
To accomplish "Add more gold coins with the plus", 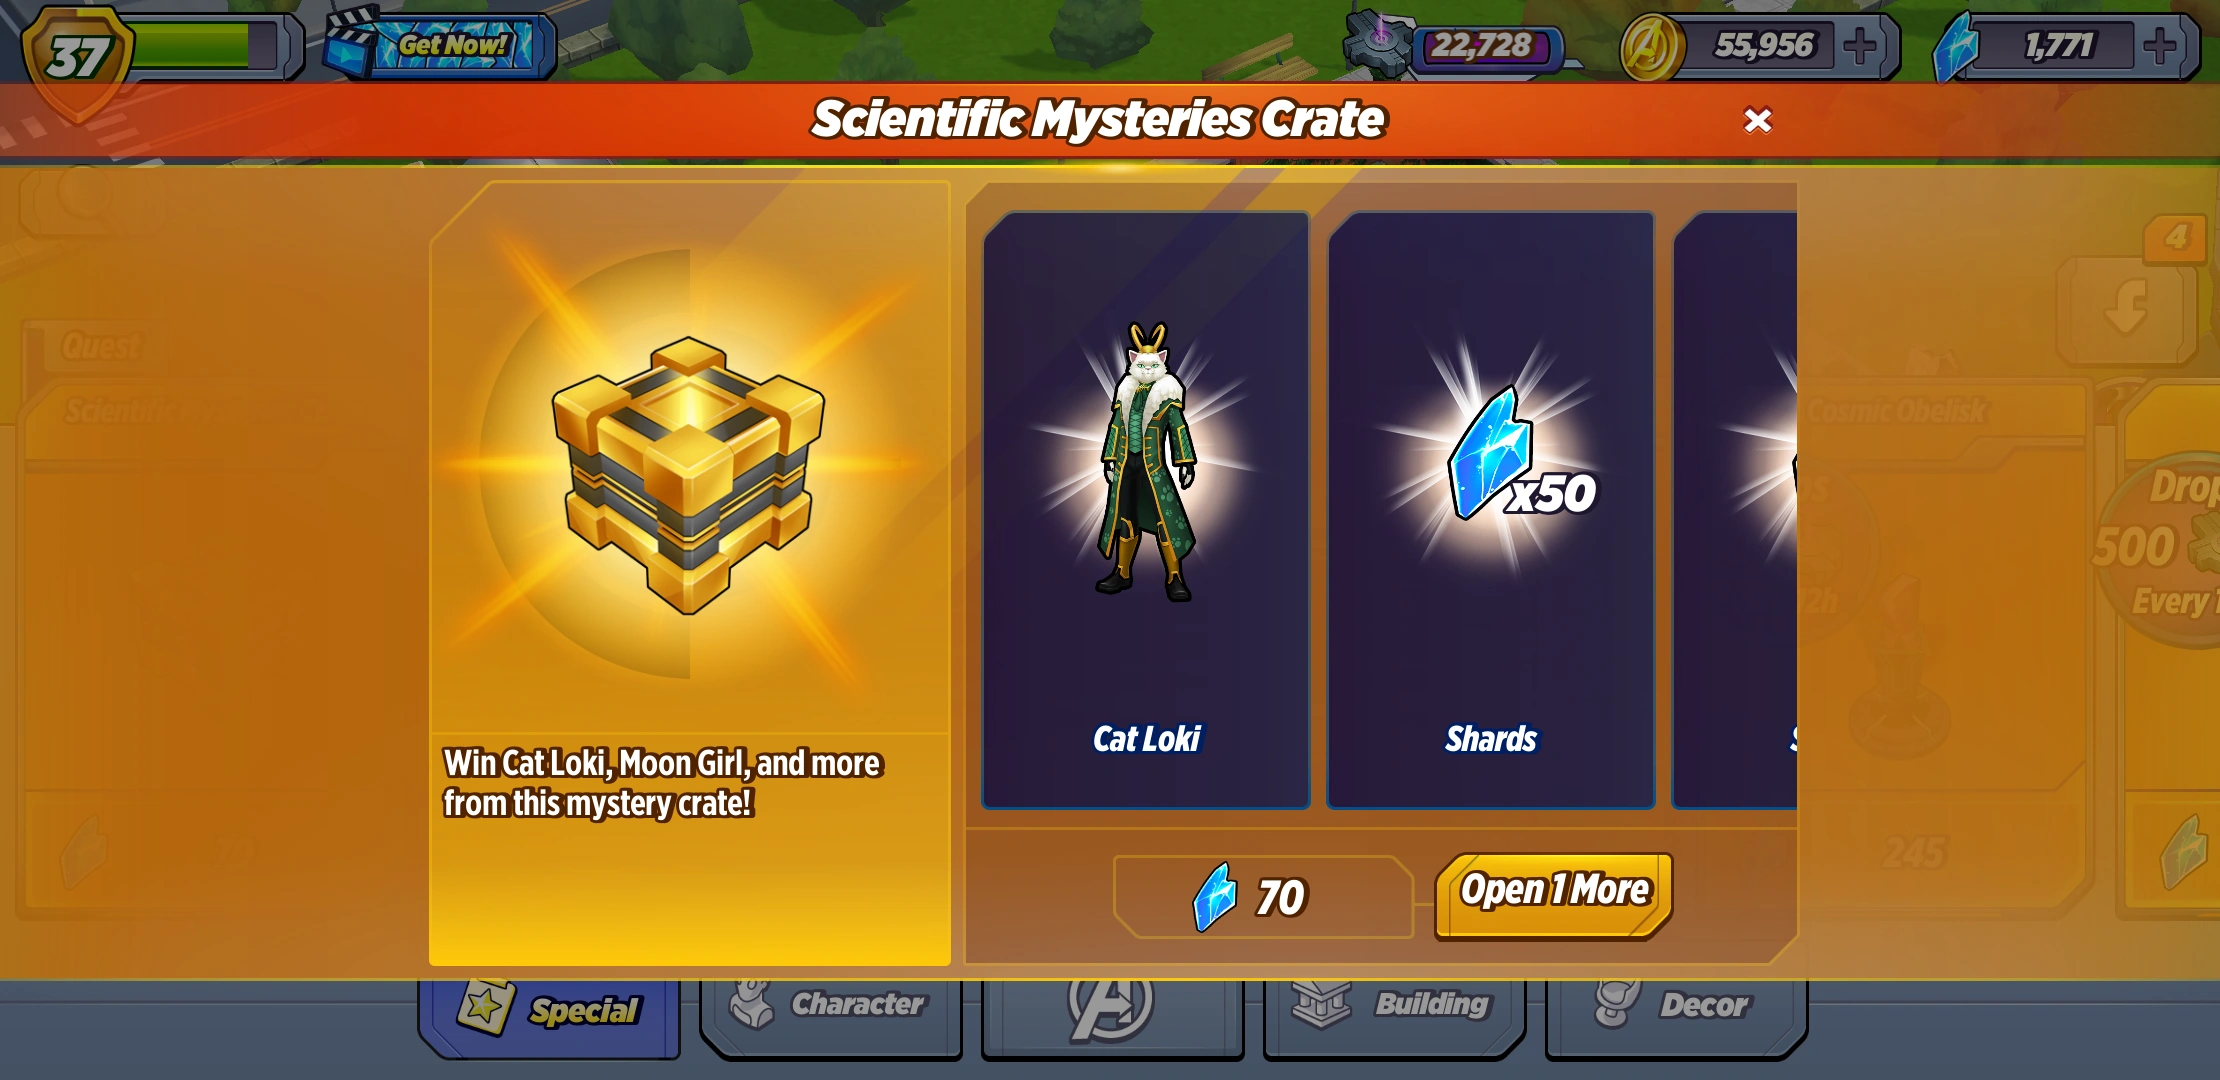I will tap(1860, 46).
